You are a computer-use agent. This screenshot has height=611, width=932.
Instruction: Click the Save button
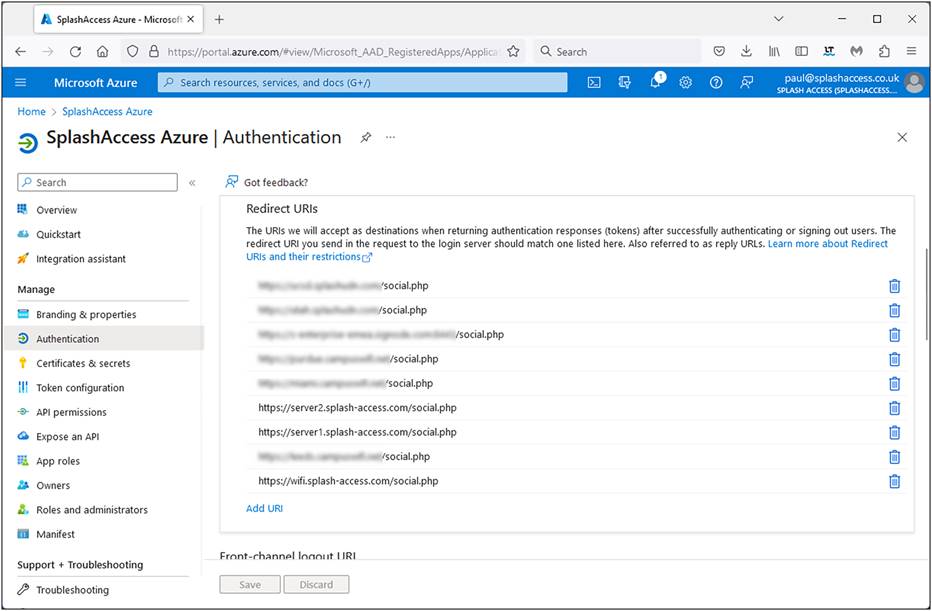250,585
